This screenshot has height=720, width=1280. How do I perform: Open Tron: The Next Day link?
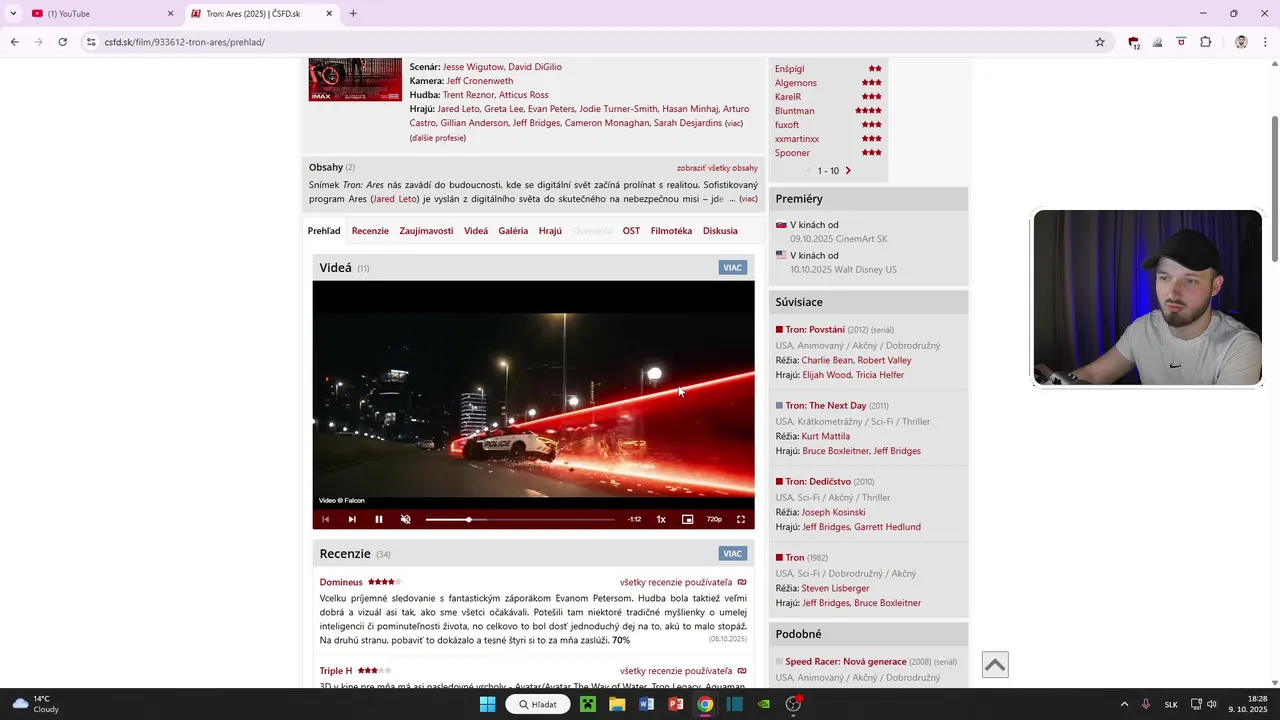(826, 406)
